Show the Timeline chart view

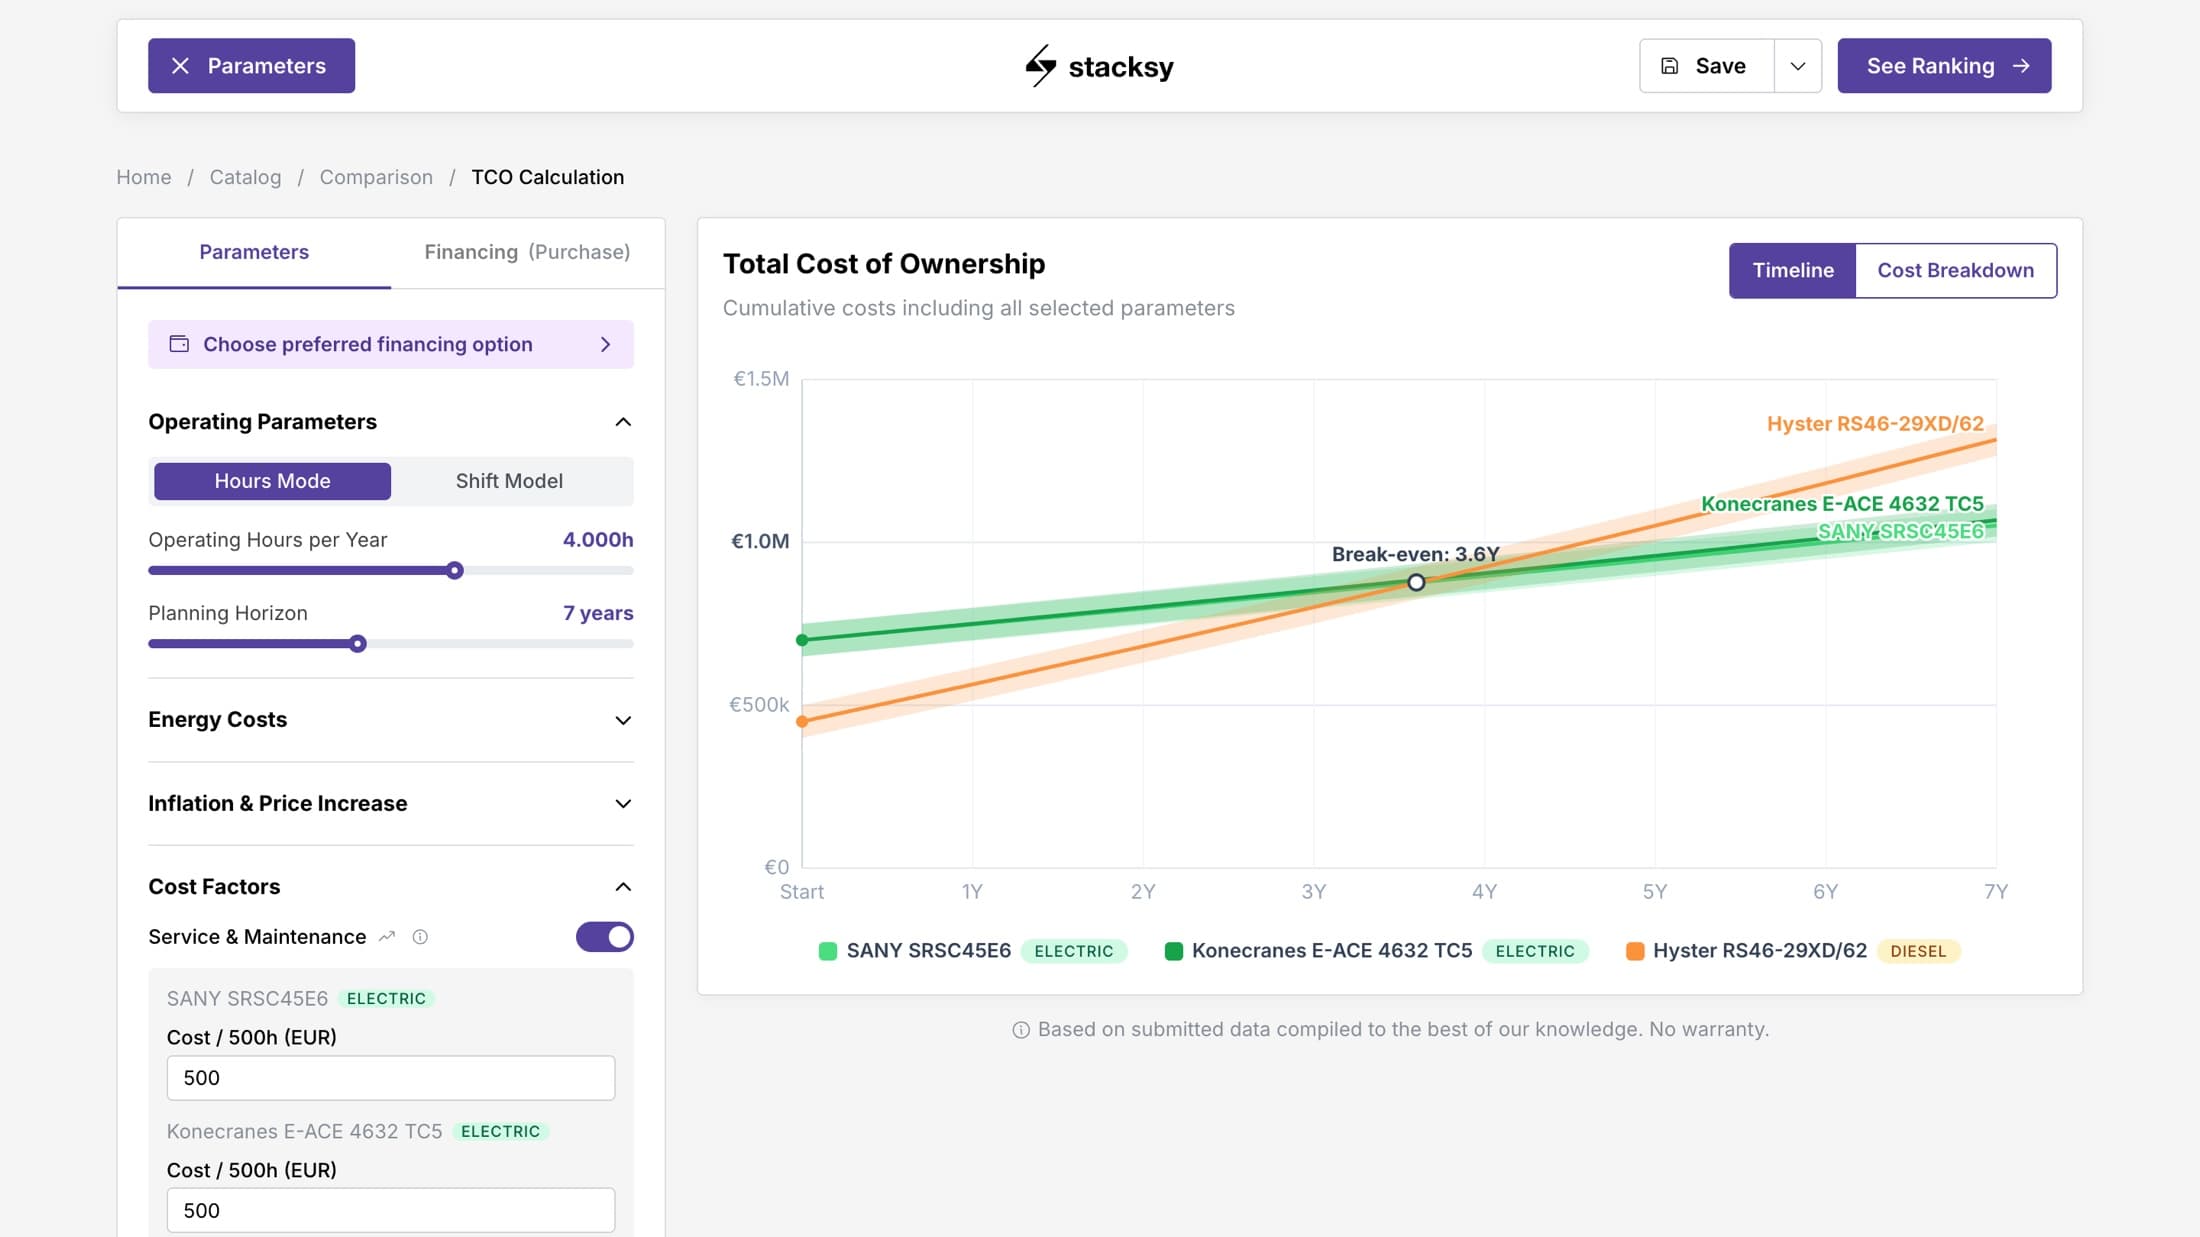(1793, 270)
